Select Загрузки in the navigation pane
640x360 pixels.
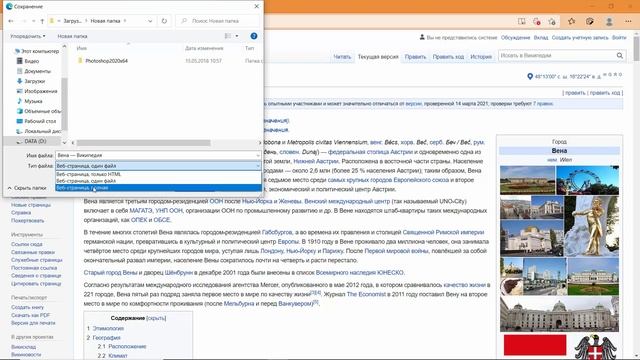point(34,81)
